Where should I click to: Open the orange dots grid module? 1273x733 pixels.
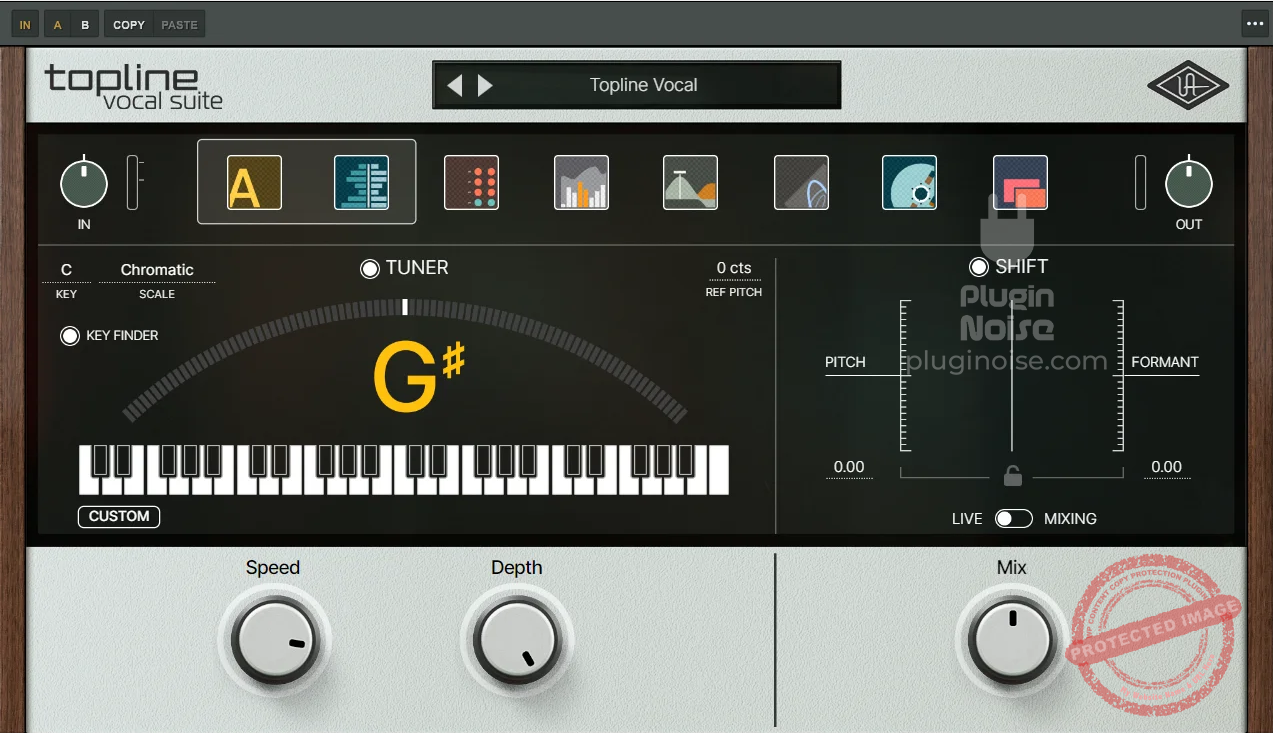(471, 182)
